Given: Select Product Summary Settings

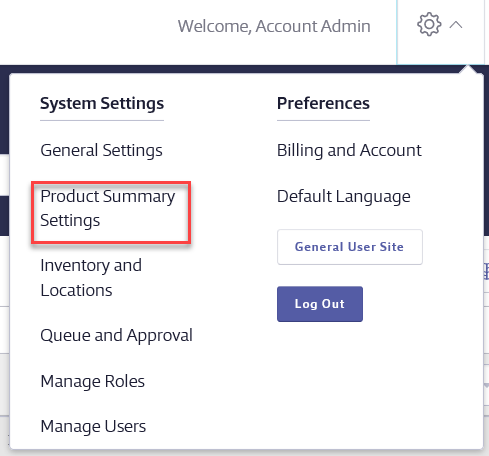Looking at the screenshot, I should tap(108, 208).
